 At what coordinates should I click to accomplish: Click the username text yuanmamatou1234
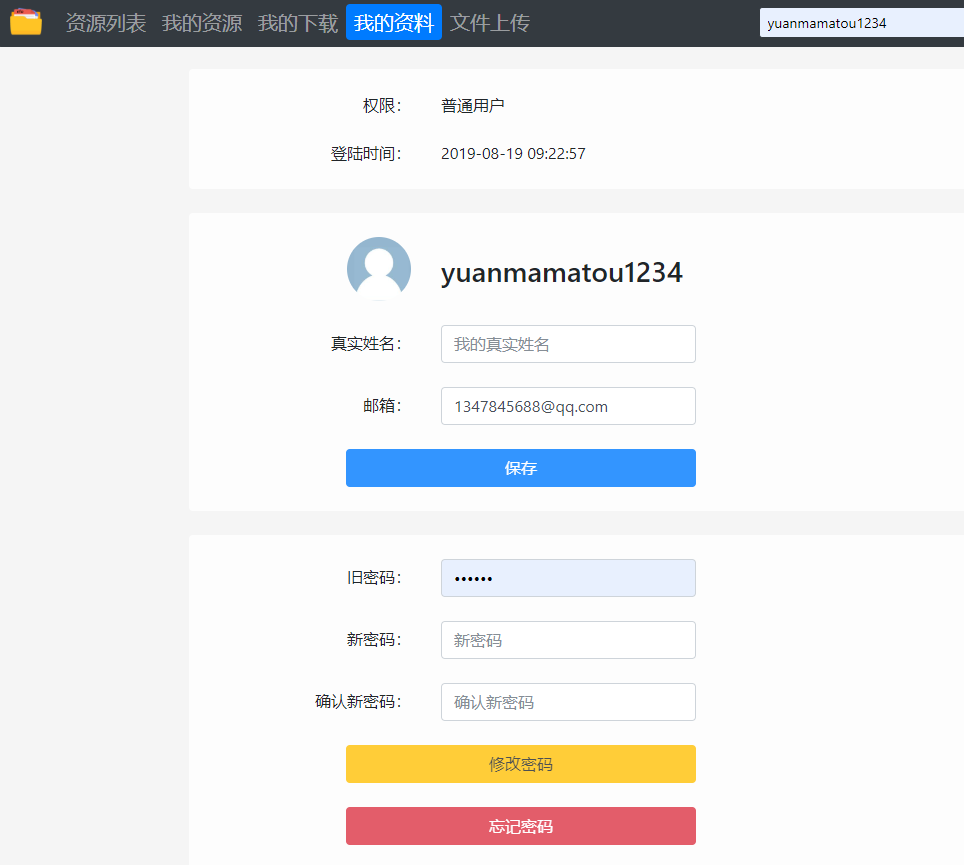561,271
